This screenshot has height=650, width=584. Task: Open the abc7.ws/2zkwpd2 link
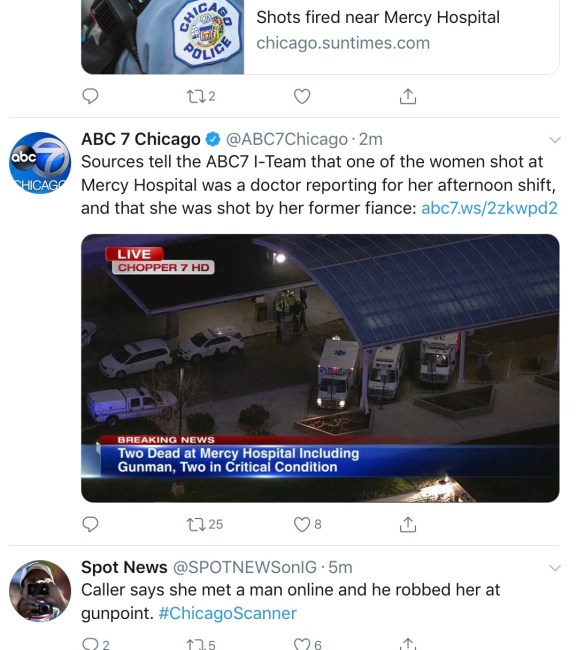489,208
